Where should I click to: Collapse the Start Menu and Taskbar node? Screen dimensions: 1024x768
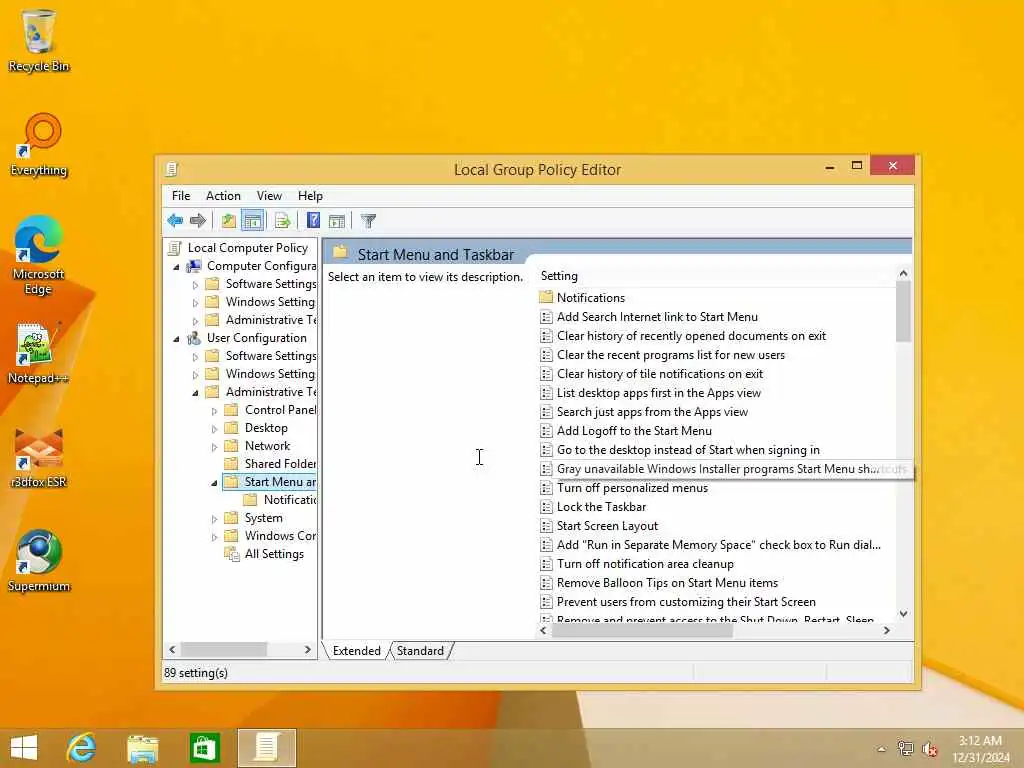pos(214,483)
